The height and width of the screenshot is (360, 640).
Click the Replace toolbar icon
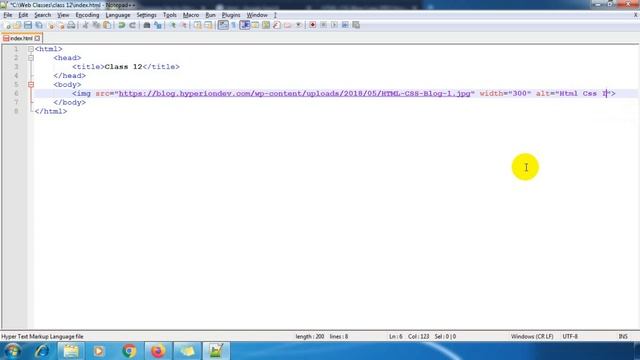click(x=158, y=25)
